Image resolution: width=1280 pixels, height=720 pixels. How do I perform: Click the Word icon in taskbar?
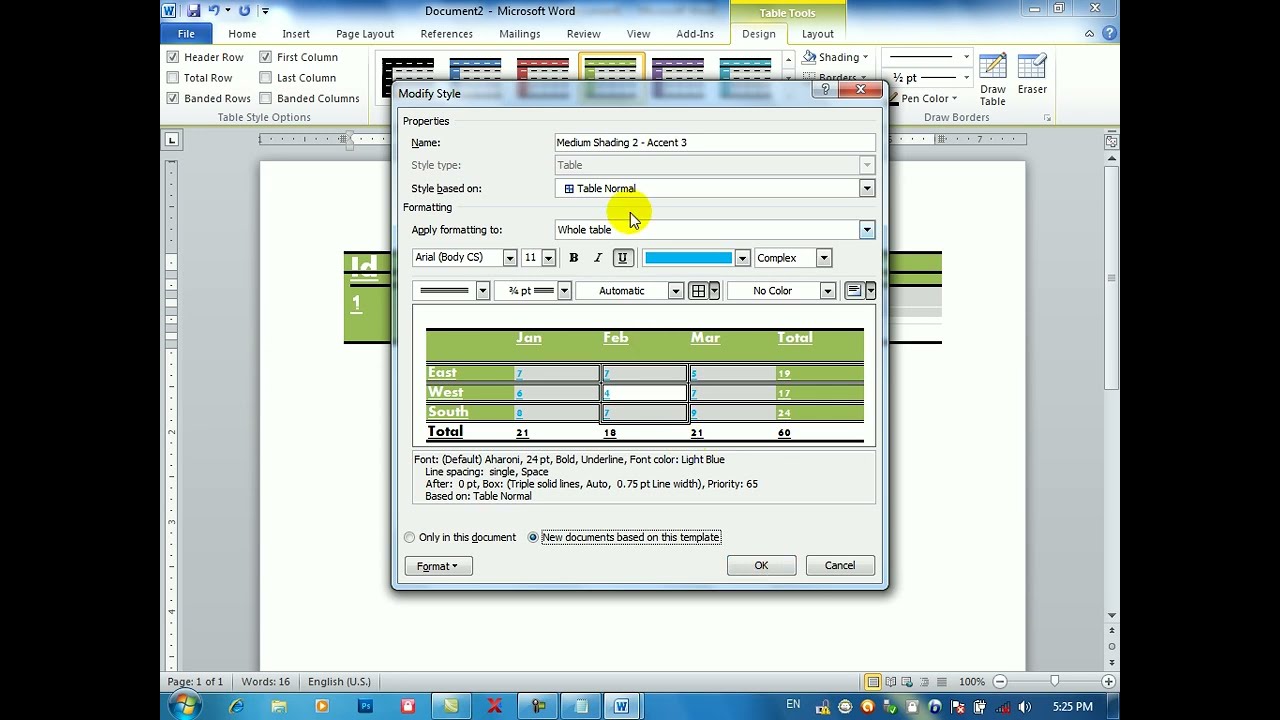621,706
